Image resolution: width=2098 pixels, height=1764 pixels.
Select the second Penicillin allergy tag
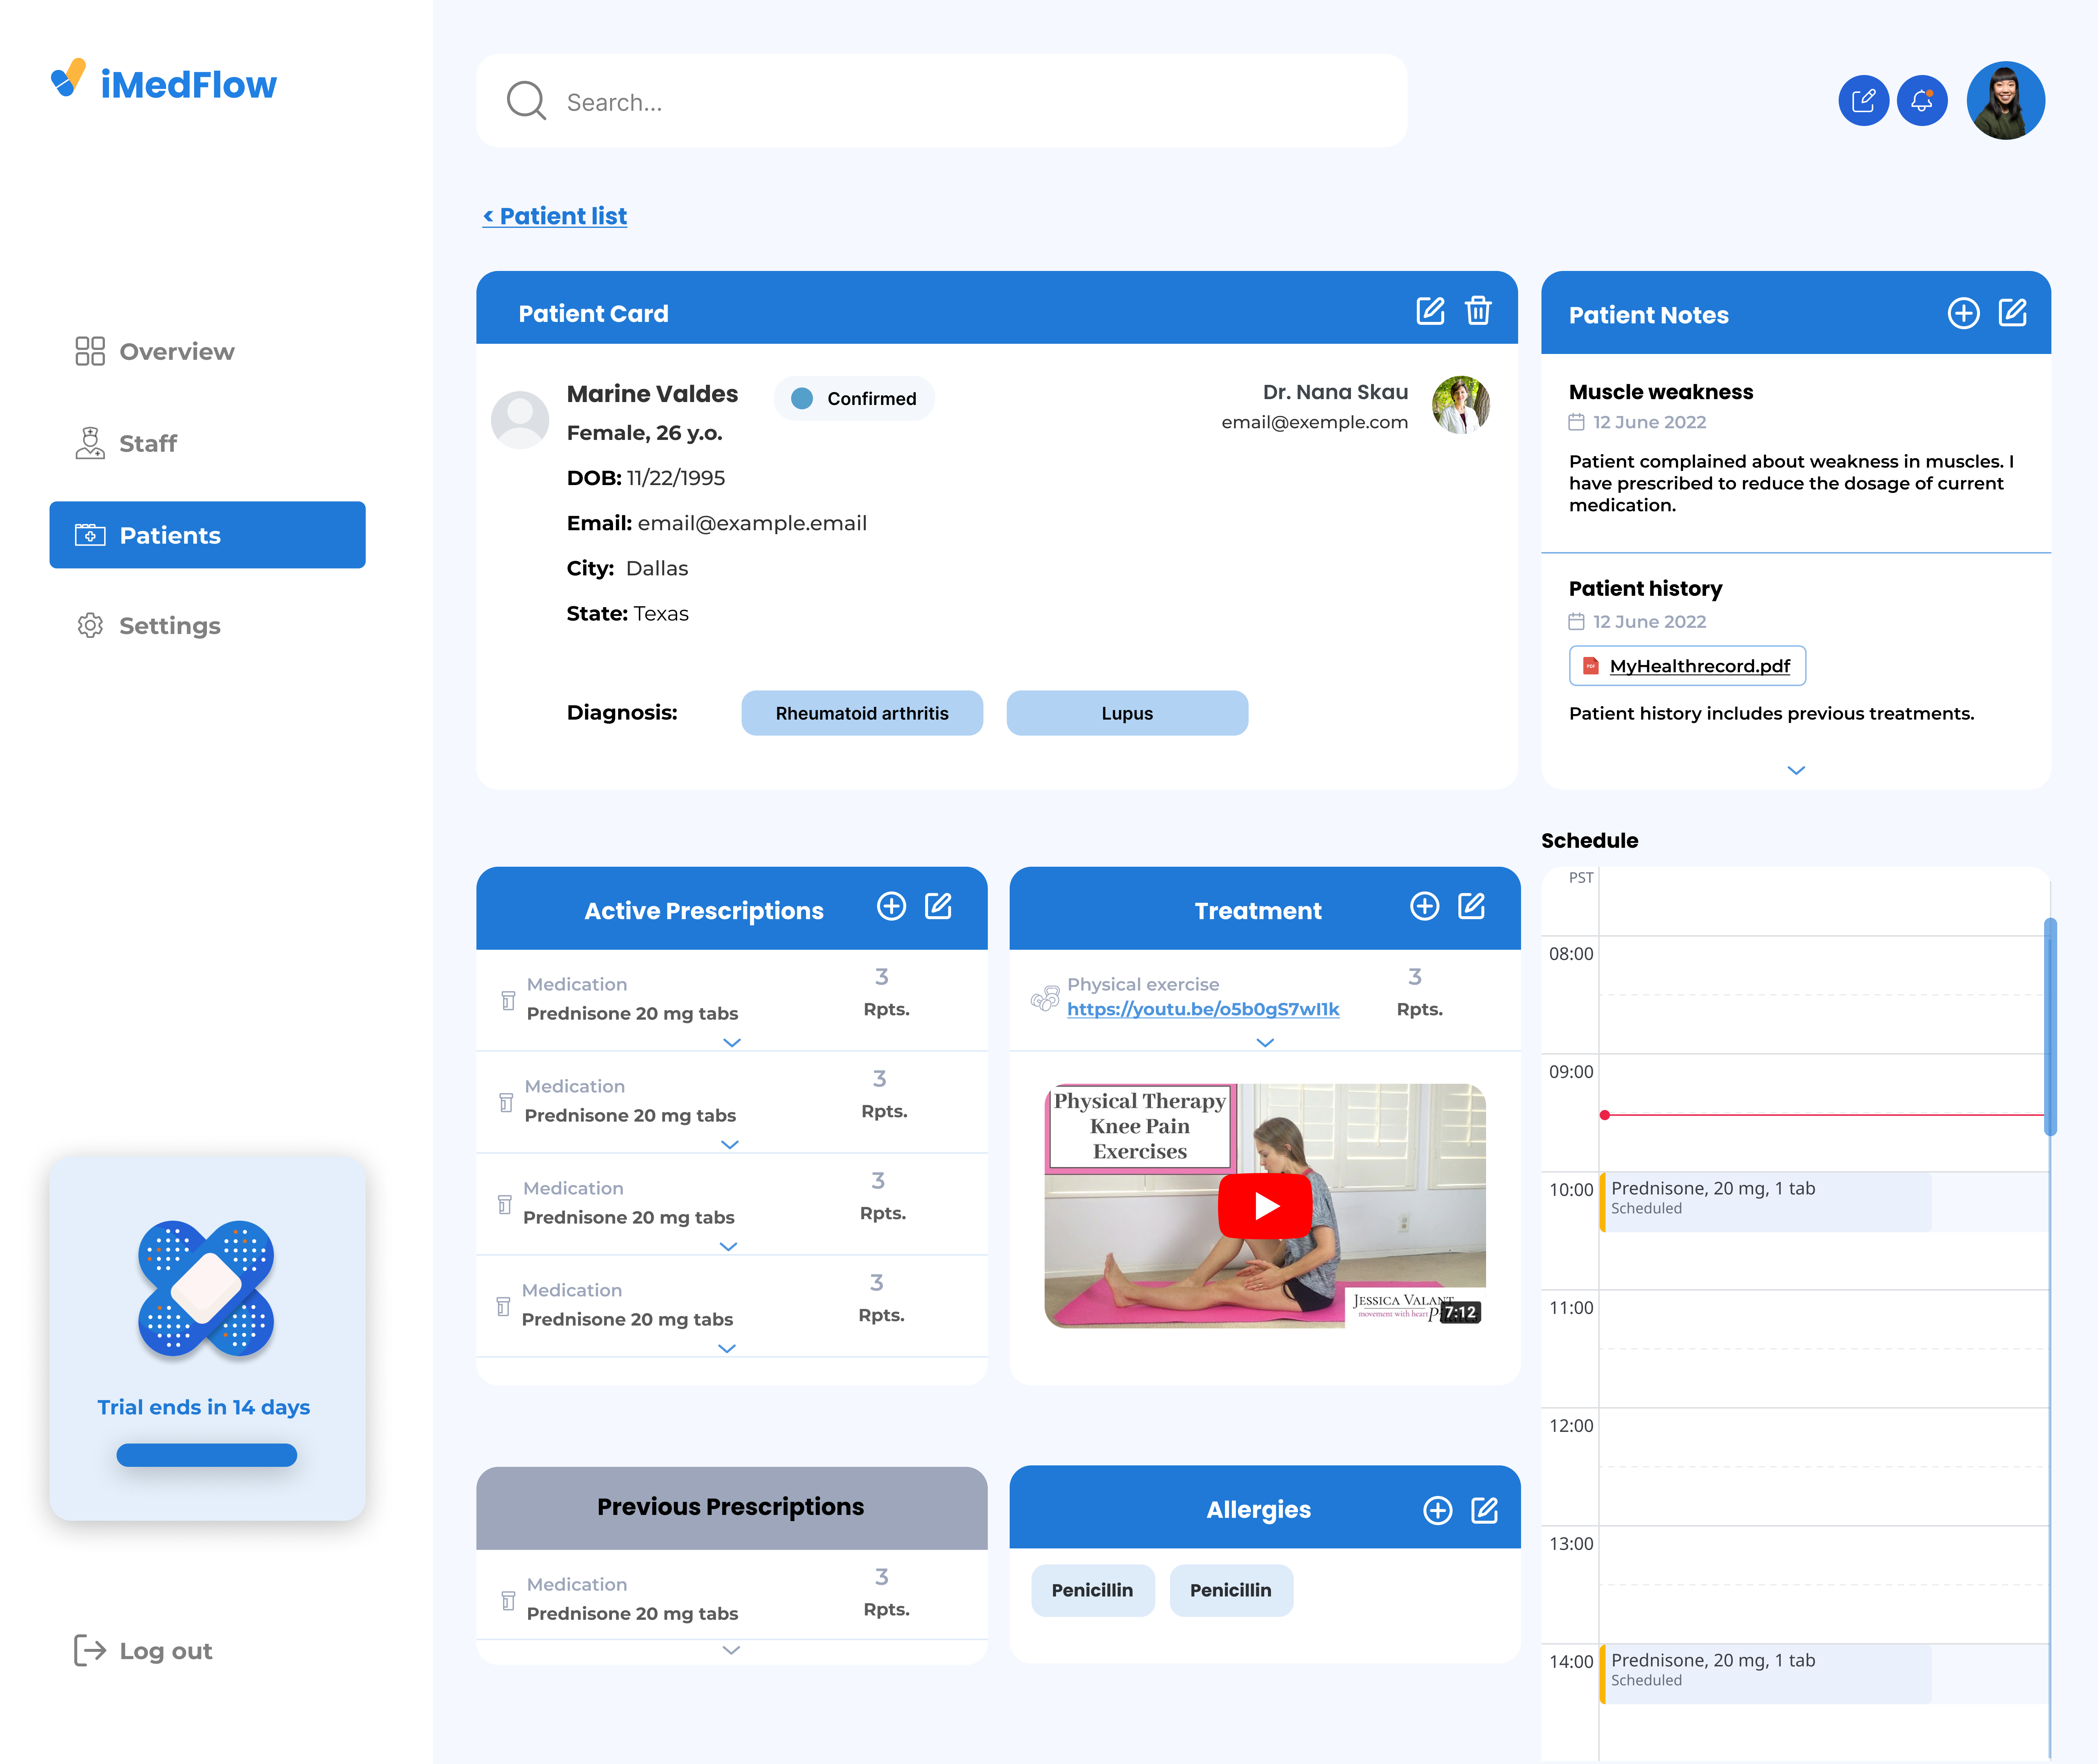point(1231,1590)
